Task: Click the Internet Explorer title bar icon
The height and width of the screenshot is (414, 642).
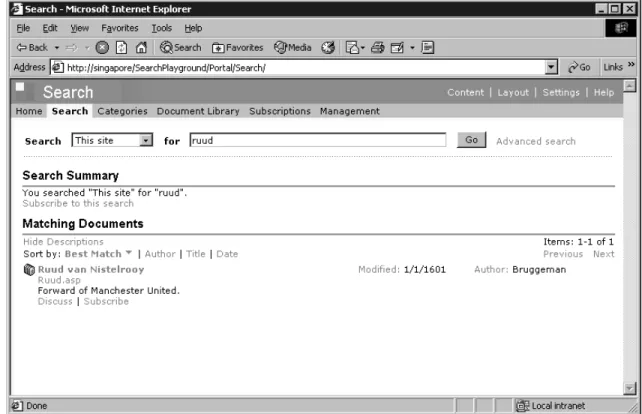Action: [x=17, y=9]
